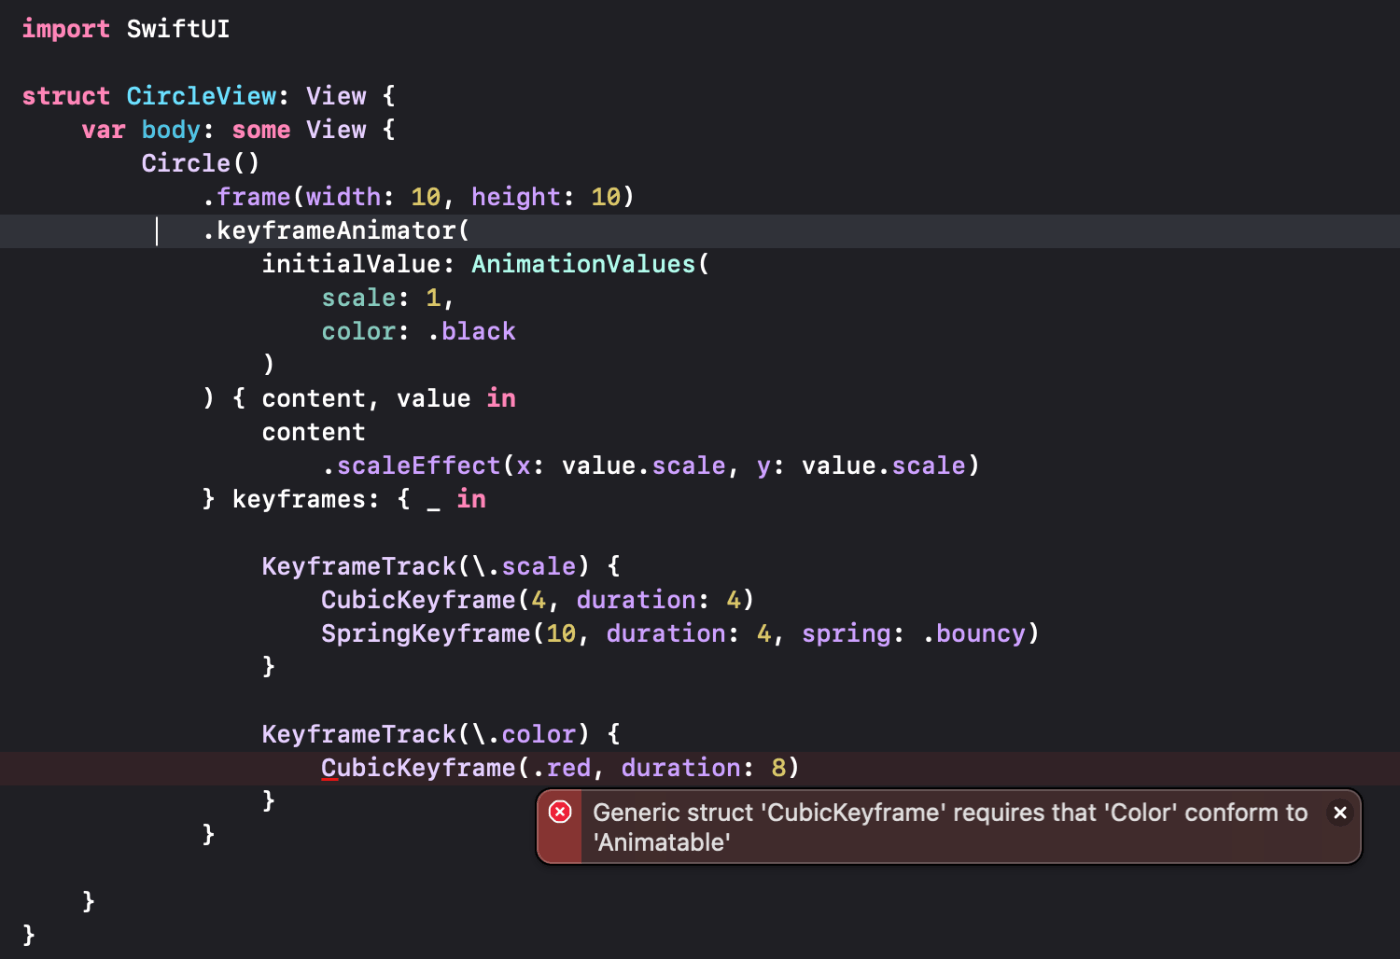
Task: Click 'KeyframeTrack(\.color)' line
Action: point(441,734)
